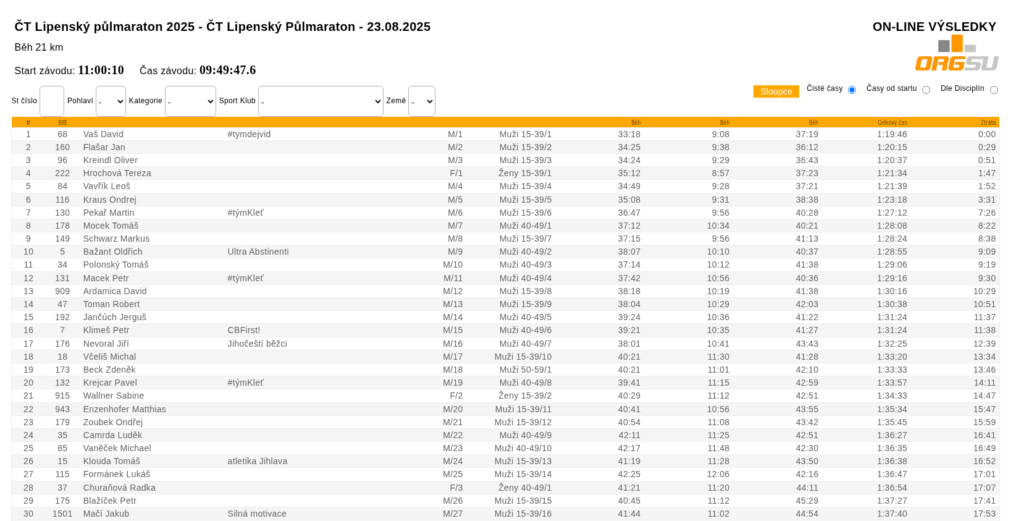Select the Čisté časy radio button
Screen dimensions: 1024x521
[x=852, y=90]
